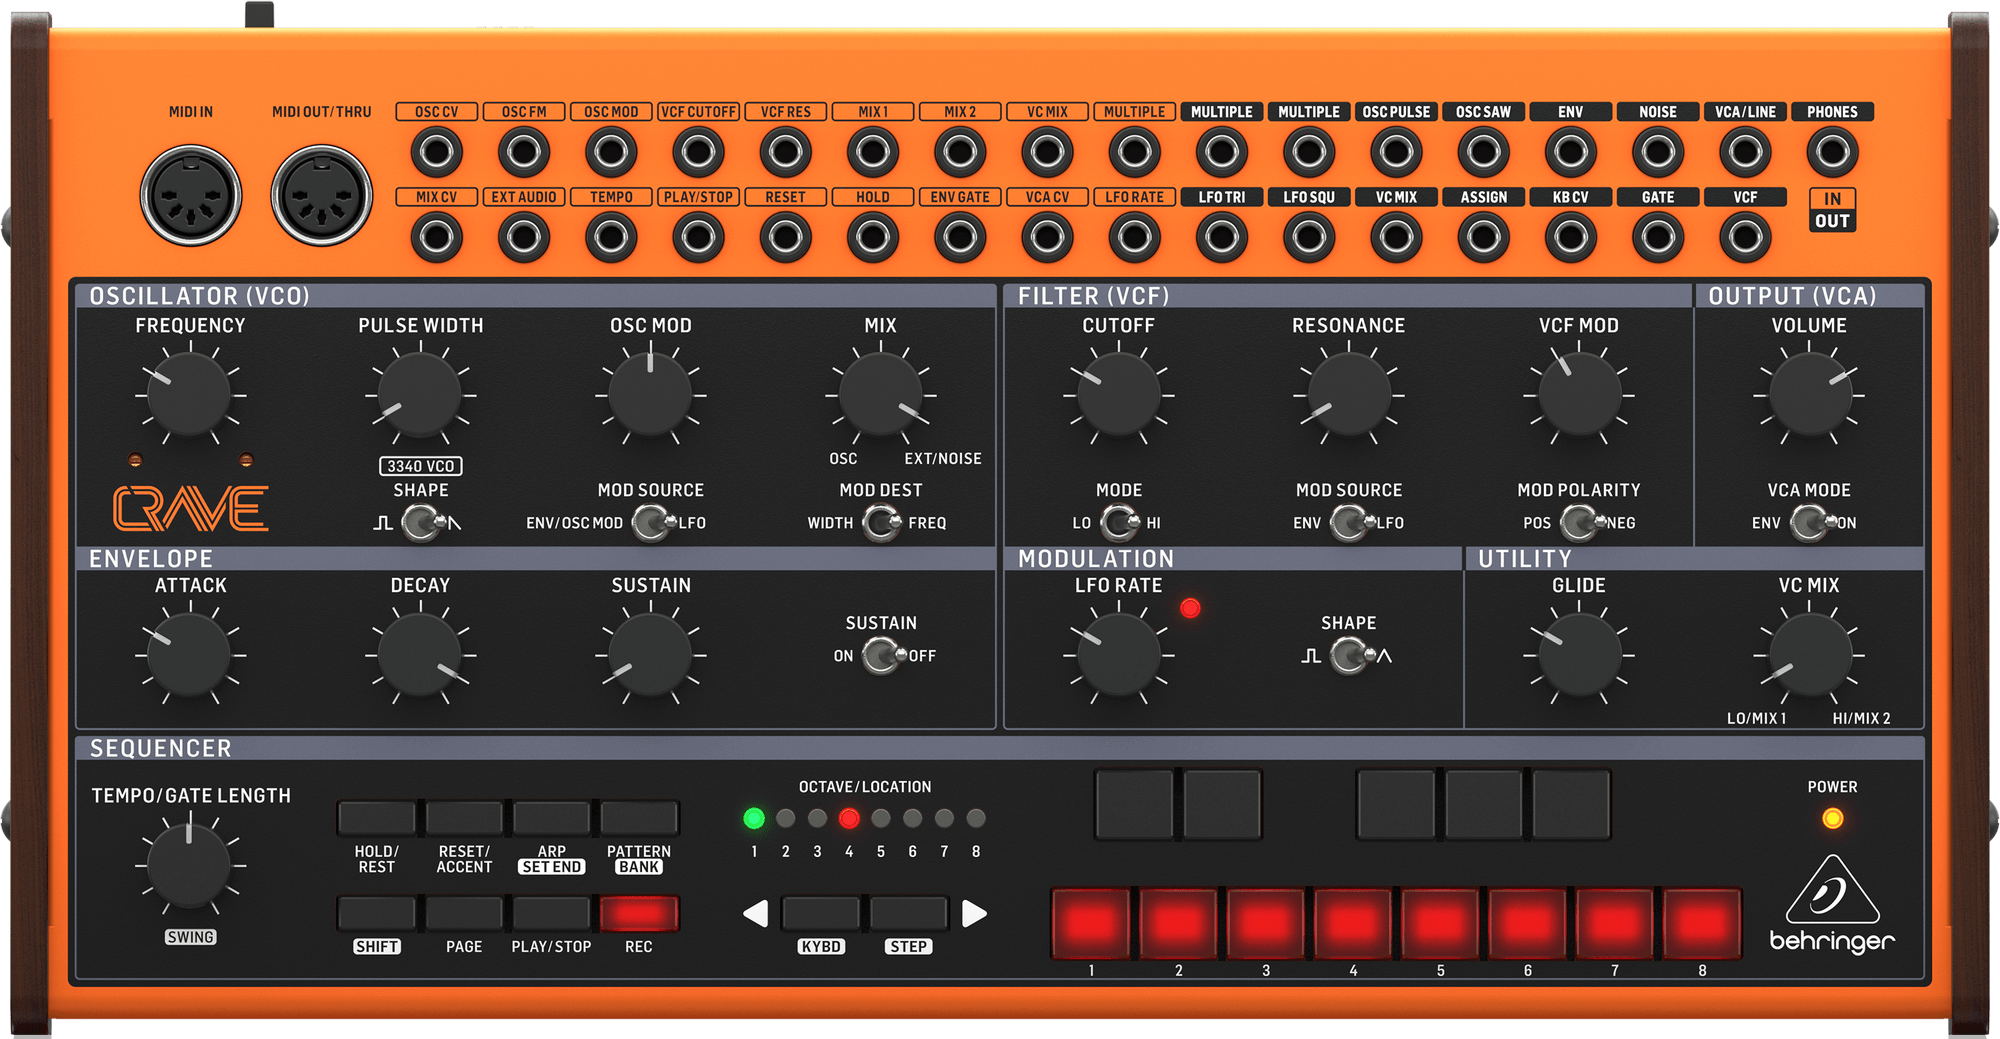This screenshot has width=2000, height=1039.
Task: Flip the envelope SUSTAIN on/off switch
Action: pyautogui.click(x=881, y=656)
